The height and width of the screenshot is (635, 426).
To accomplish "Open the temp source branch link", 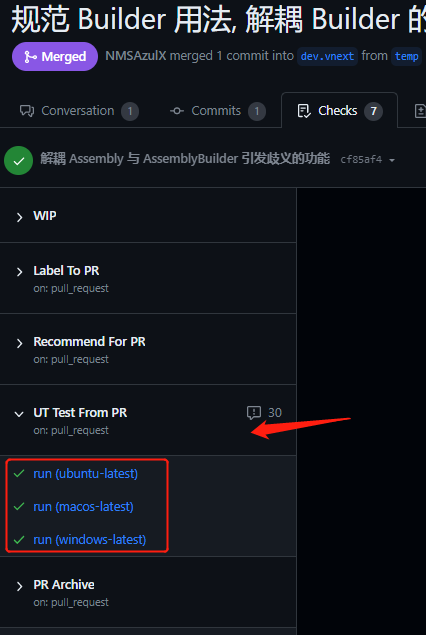I will pyautogui.click(x=406, y=56).
